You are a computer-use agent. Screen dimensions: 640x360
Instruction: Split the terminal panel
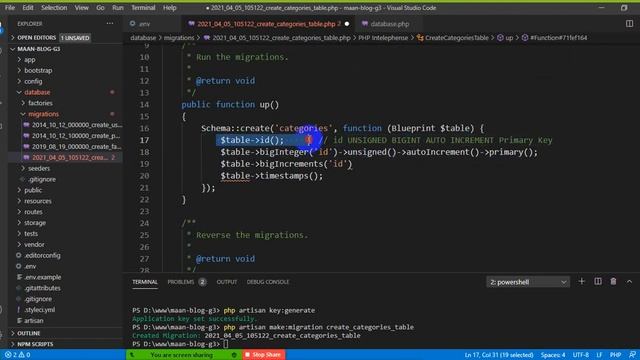point(598,282)
